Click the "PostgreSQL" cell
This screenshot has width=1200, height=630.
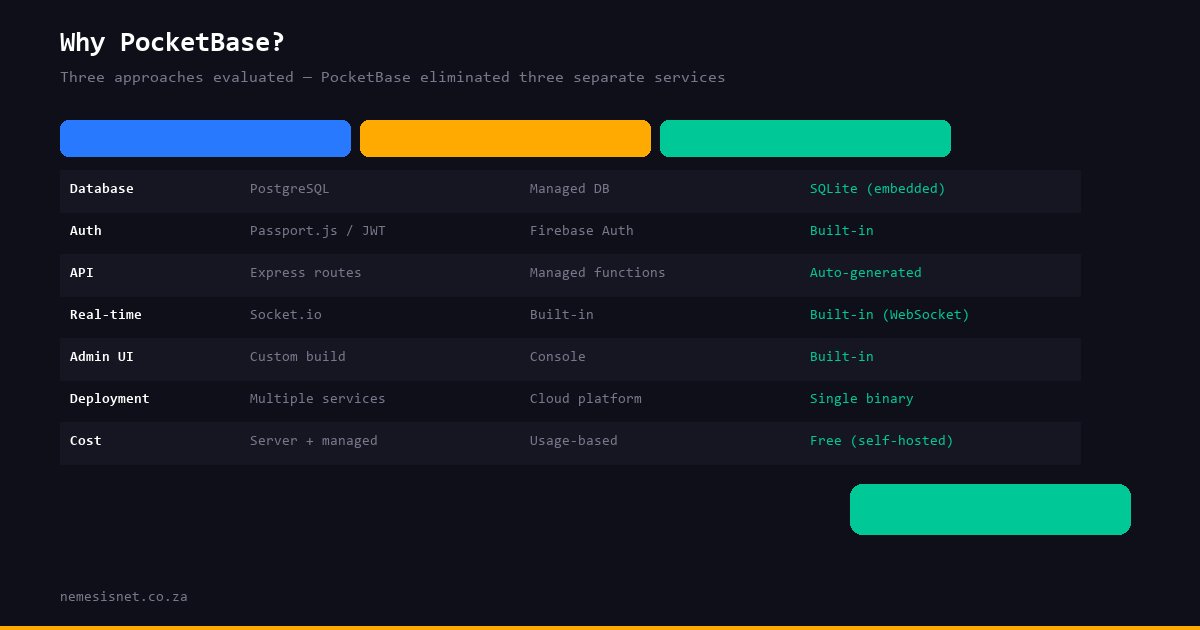coord(290,188)
